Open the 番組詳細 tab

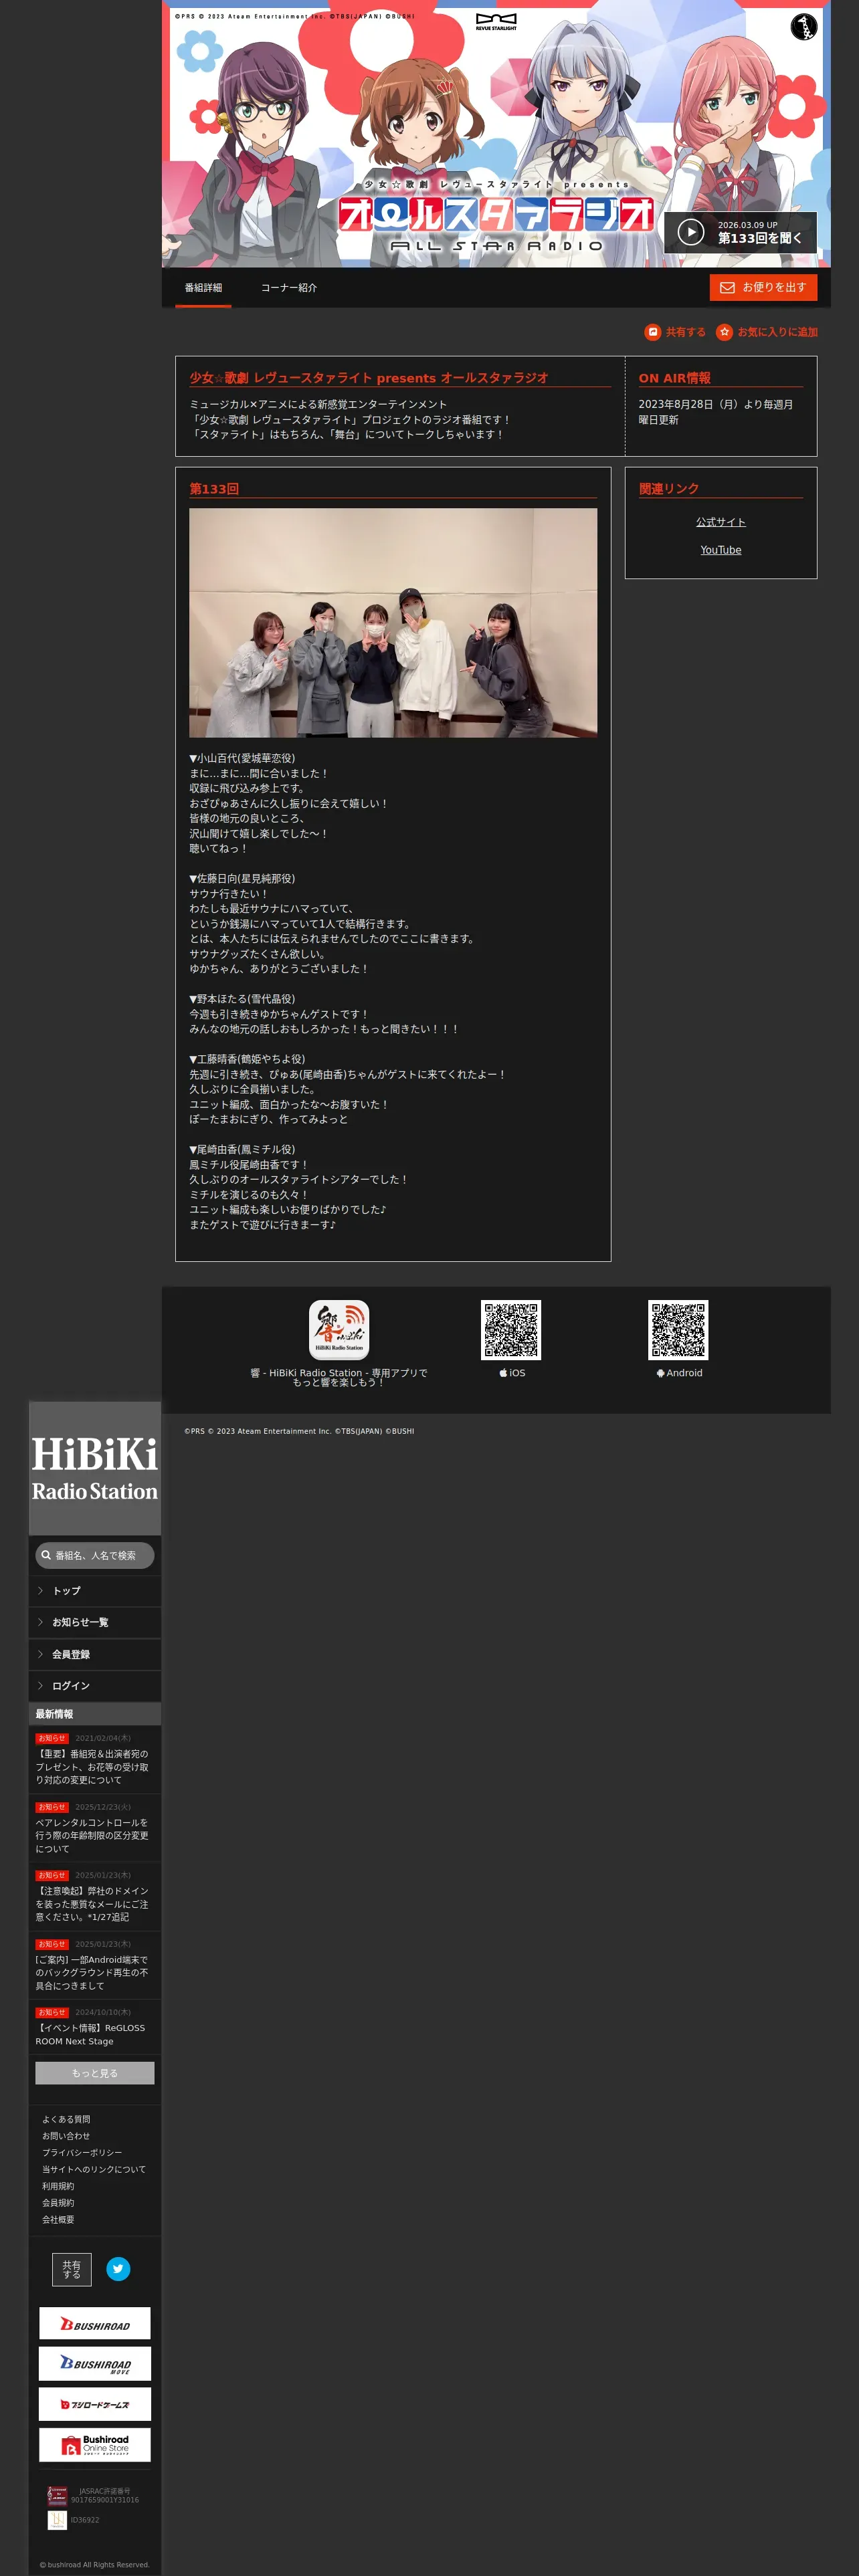coord(203,288)
